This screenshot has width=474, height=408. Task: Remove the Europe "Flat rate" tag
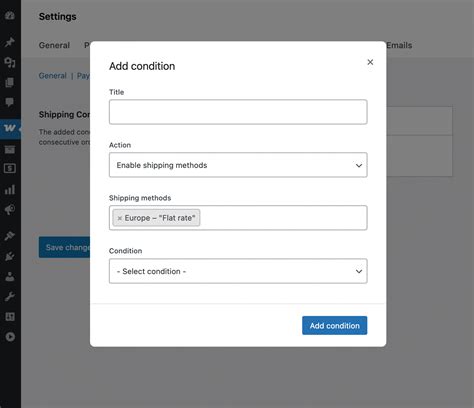119,218
